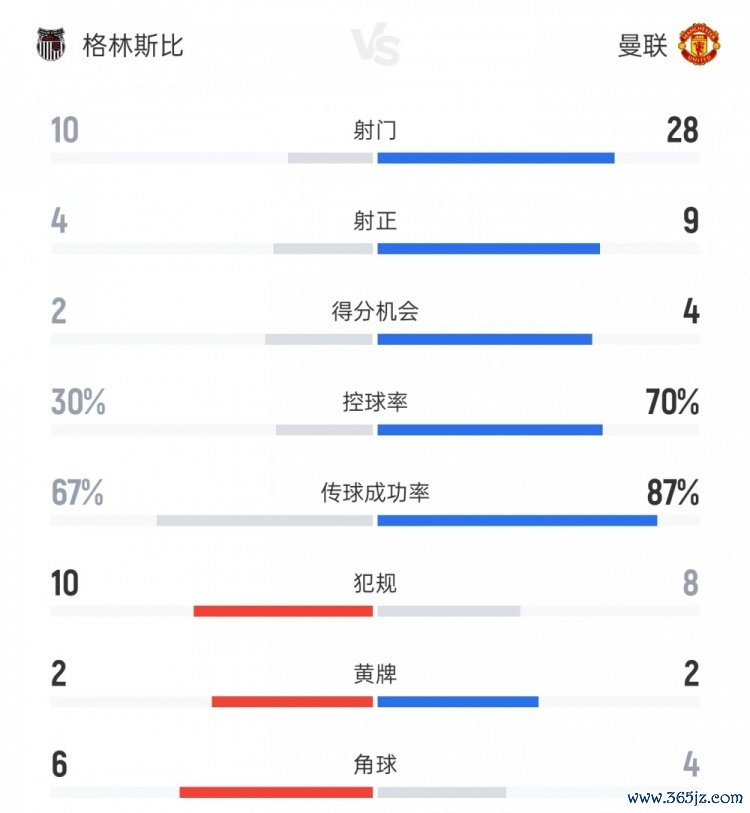Viewport: 750px width, 813px height.
Task: Click the 控球率 stat label
Action: 375,402
